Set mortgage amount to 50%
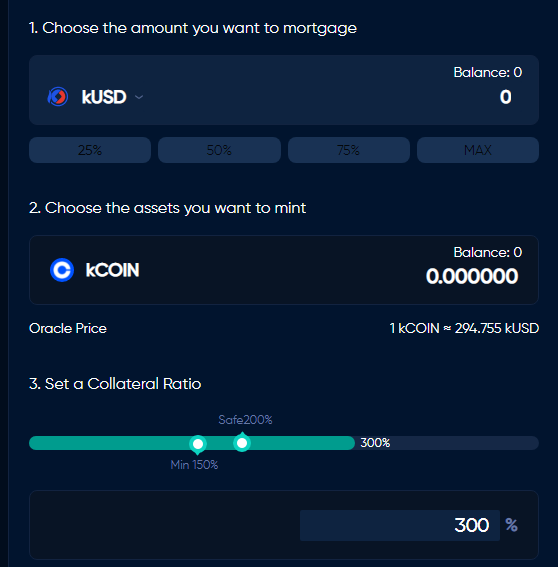This screenshot has height=567, width=558. [219, 150]
